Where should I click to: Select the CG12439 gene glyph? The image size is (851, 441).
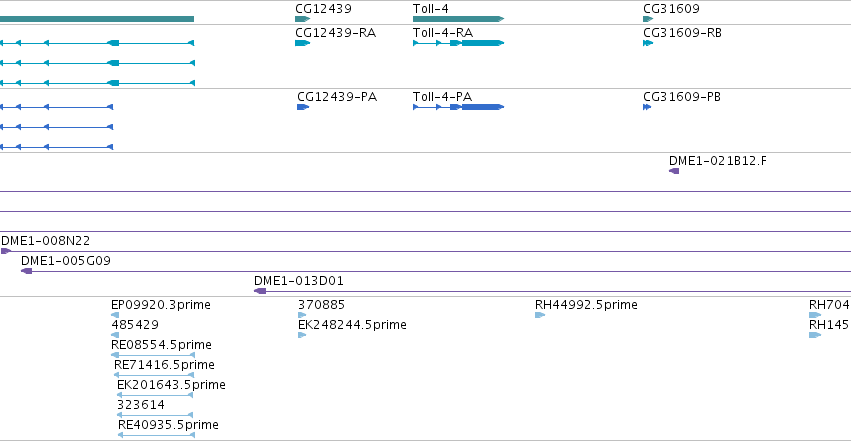coord(302,19)
